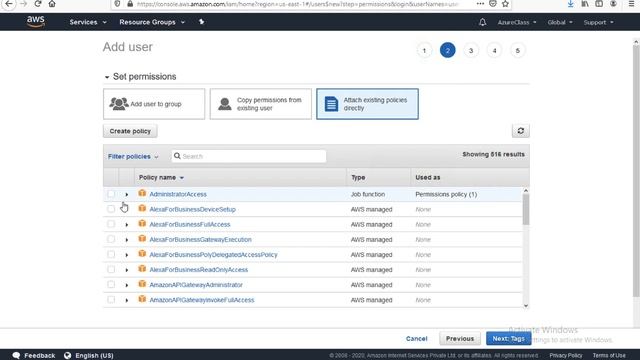Click the Next: Tags button
The image size is (640, 360).
tap(509, 338)
